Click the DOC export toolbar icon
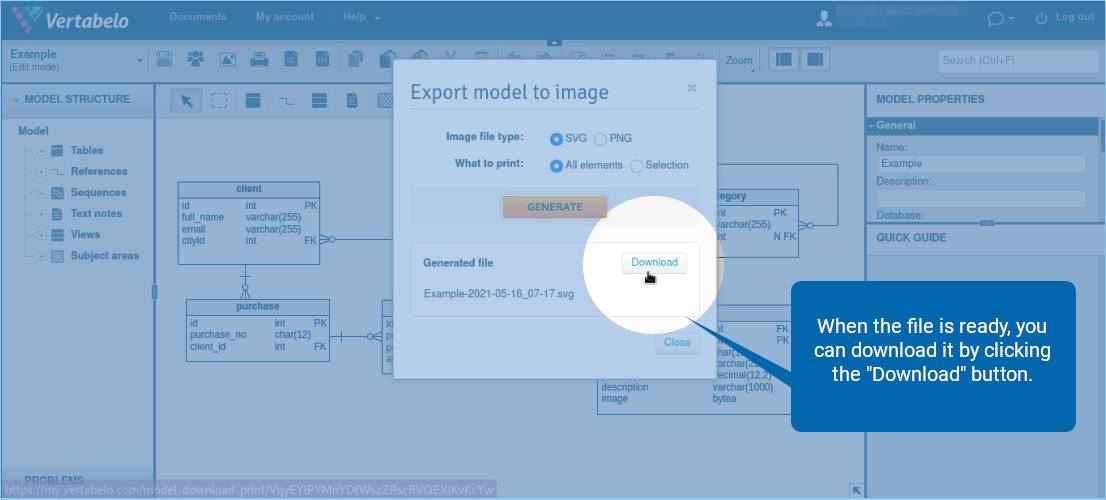 tap(322, 59)
